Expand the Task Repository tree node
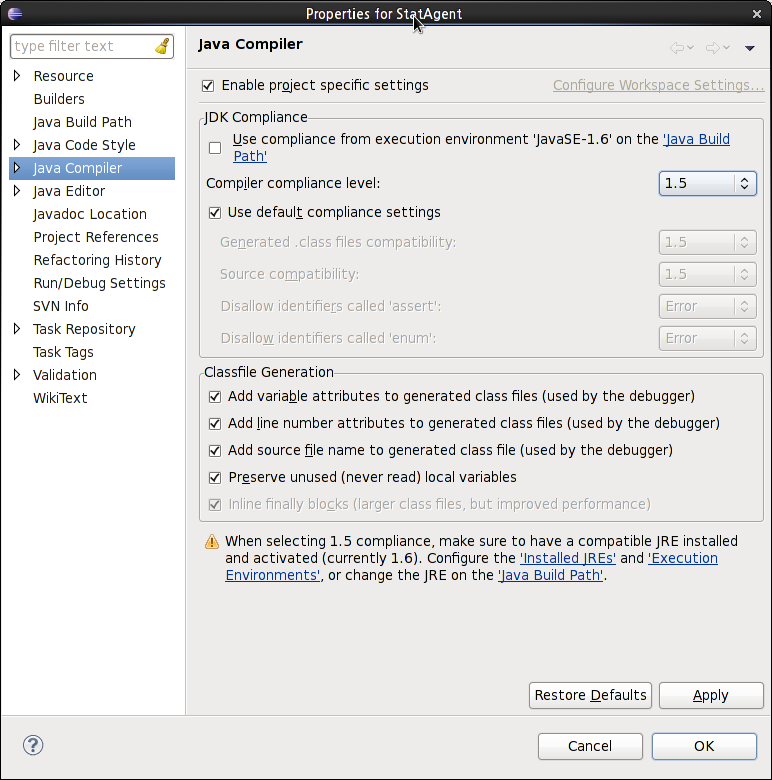Screen dimensions: 772x780 coord(17,329)
